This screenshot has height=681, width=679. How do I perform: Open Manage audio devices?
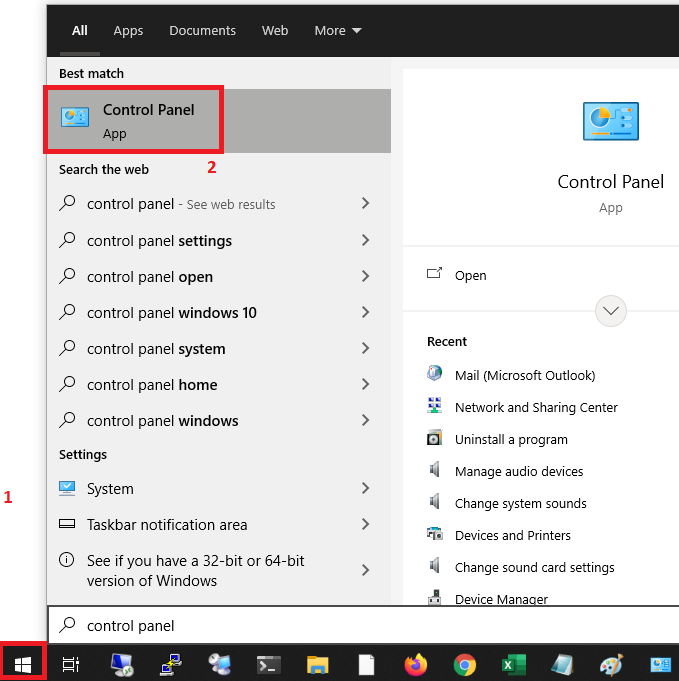(x=519, y=471)
